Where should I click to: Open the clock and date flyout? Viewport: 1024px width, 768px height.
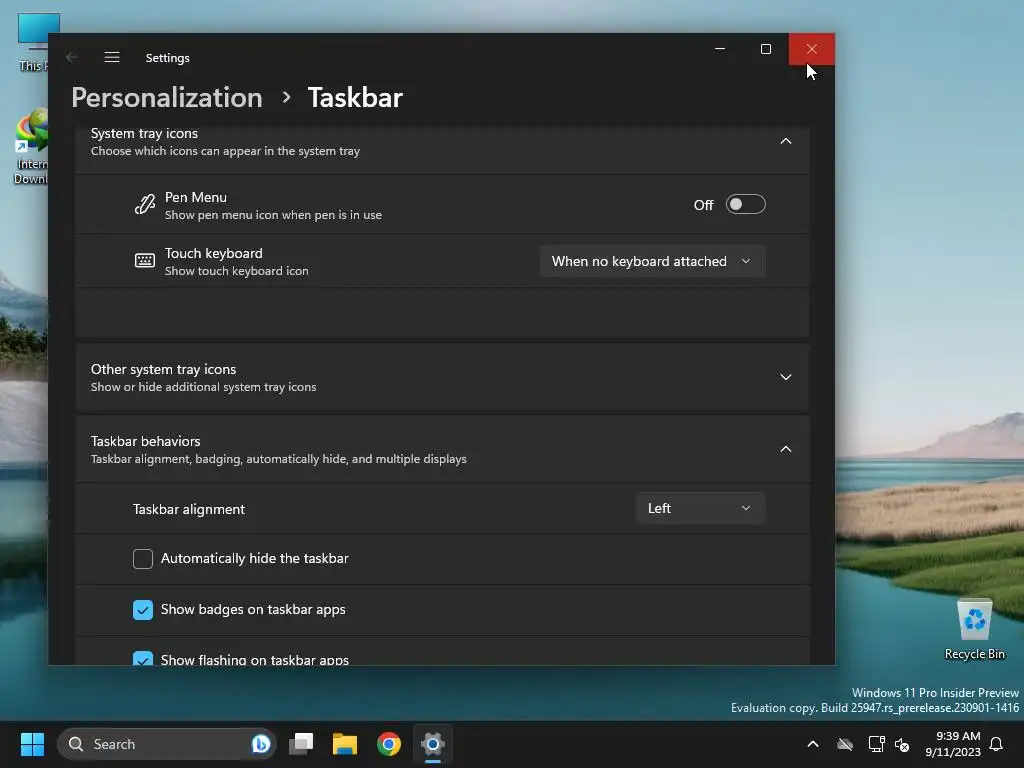[953, 744]
